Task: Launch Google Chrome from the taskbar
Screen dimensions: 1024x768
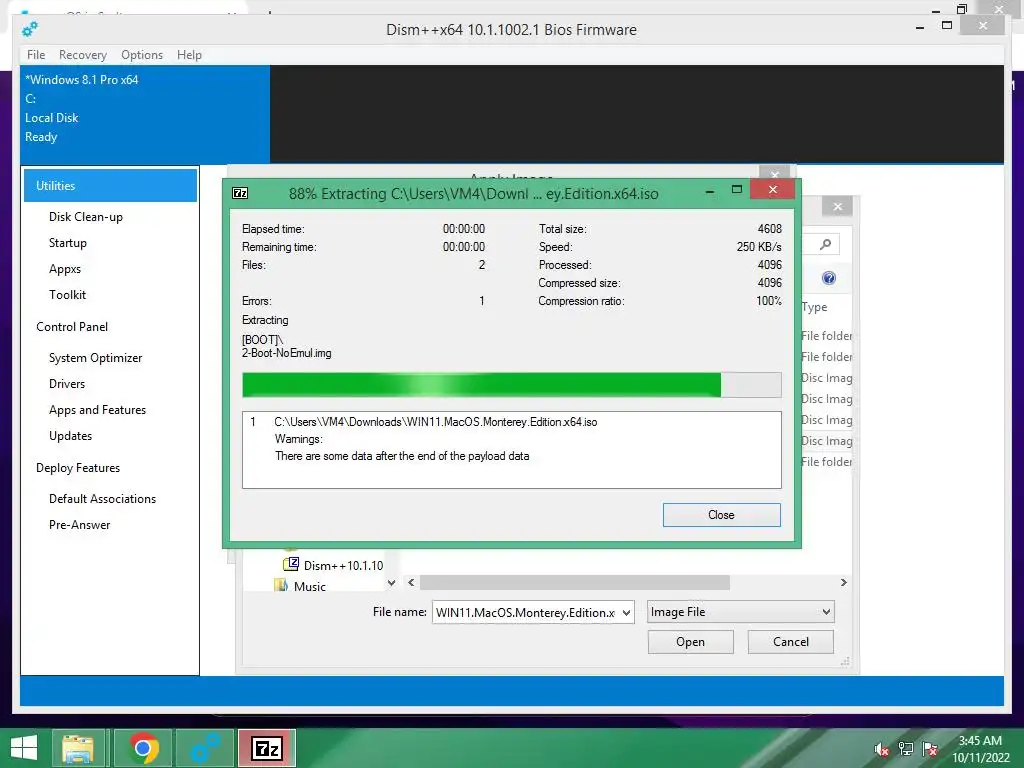Action: 144,748
